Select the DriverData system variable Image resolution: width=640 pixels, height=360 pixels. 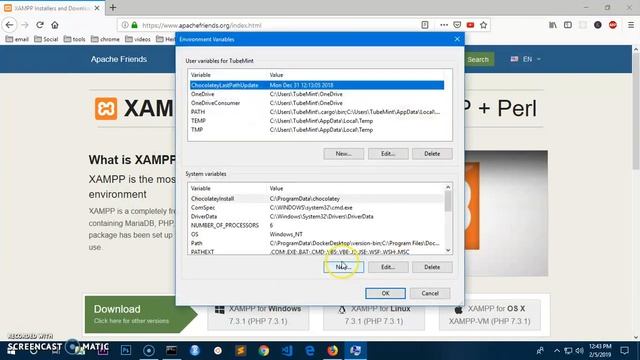pos(317,217)
